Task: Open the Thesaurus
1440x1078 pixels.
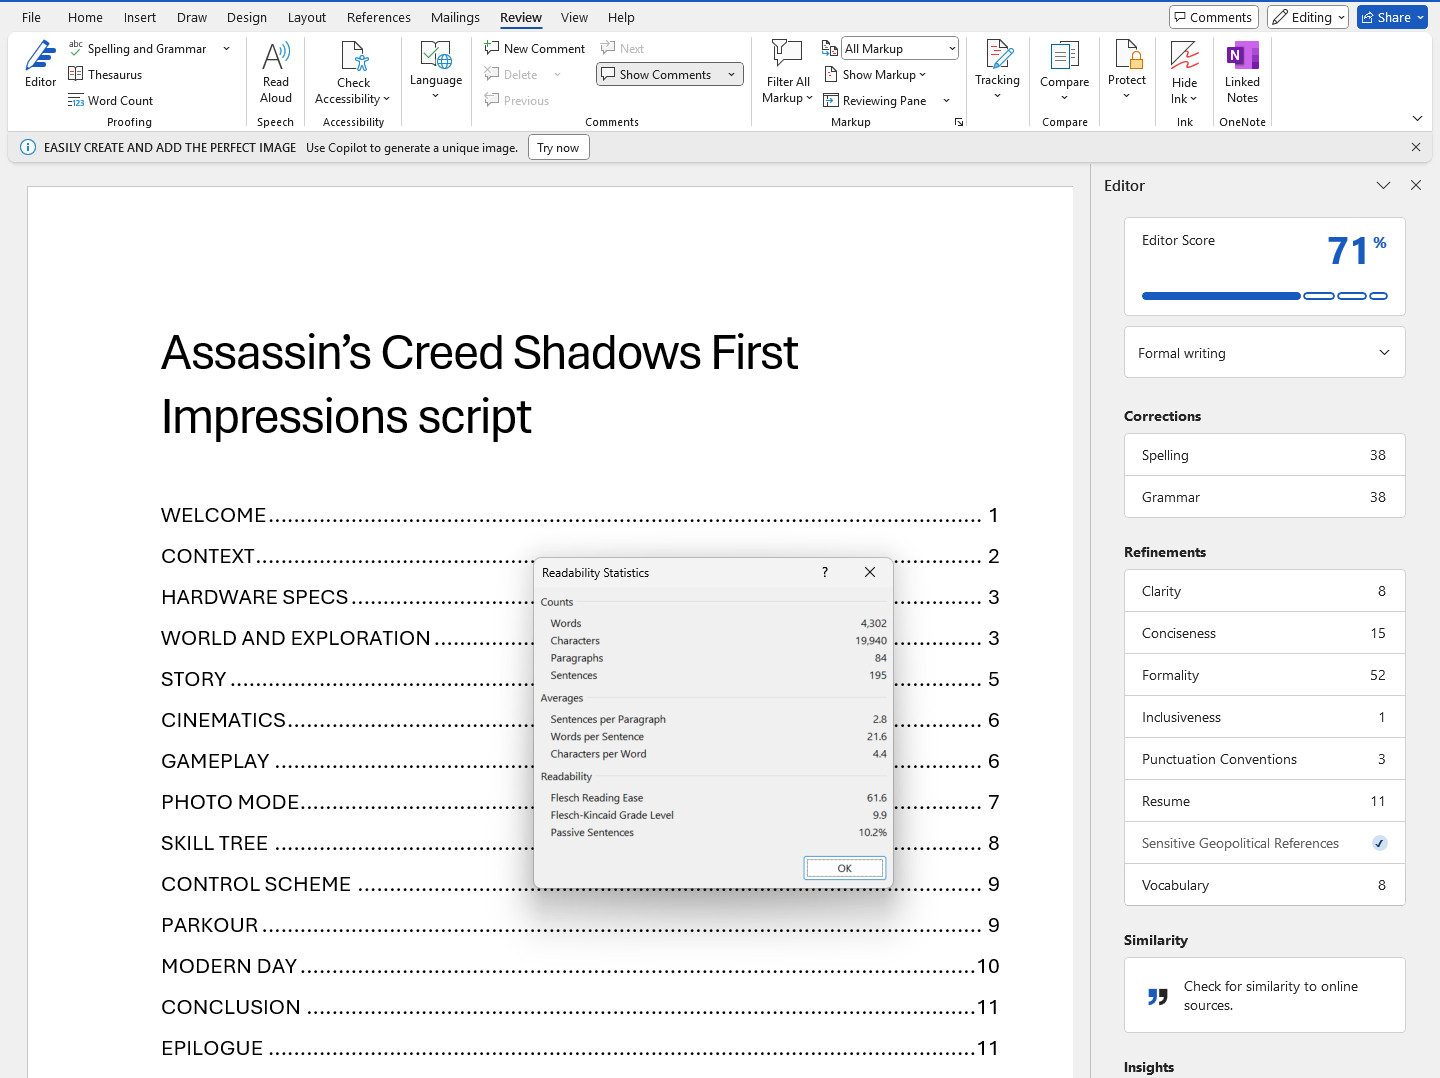Action: [x=105, y=74]
